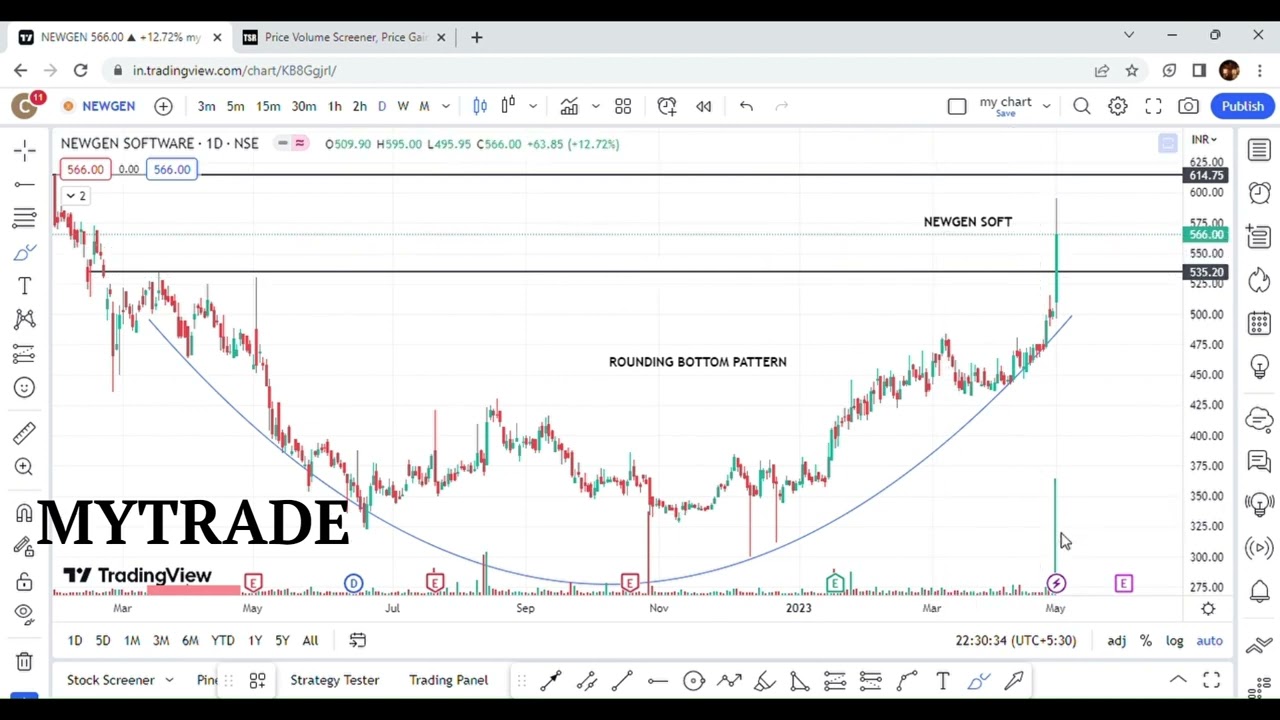This screenshot has width=1280, height=720.
Task: Toggle magnet mode
Action: 25,513
